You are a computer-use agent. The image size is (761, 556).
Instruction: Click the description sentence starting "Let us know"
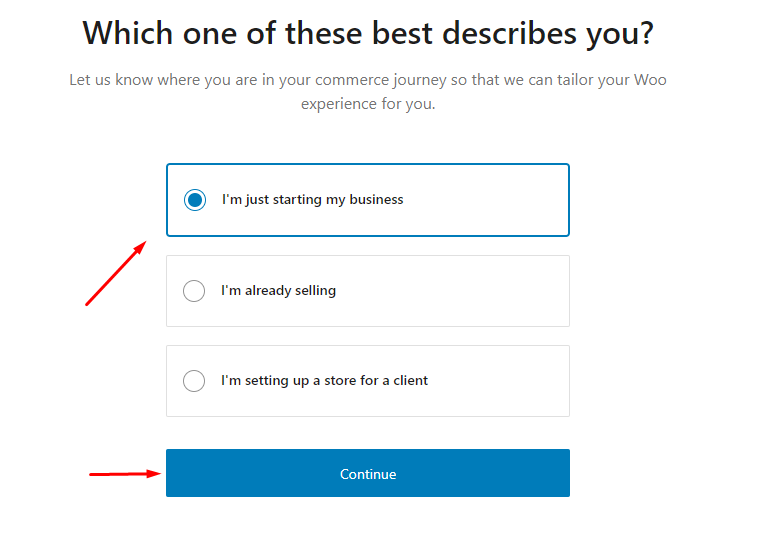coord(368,80)
